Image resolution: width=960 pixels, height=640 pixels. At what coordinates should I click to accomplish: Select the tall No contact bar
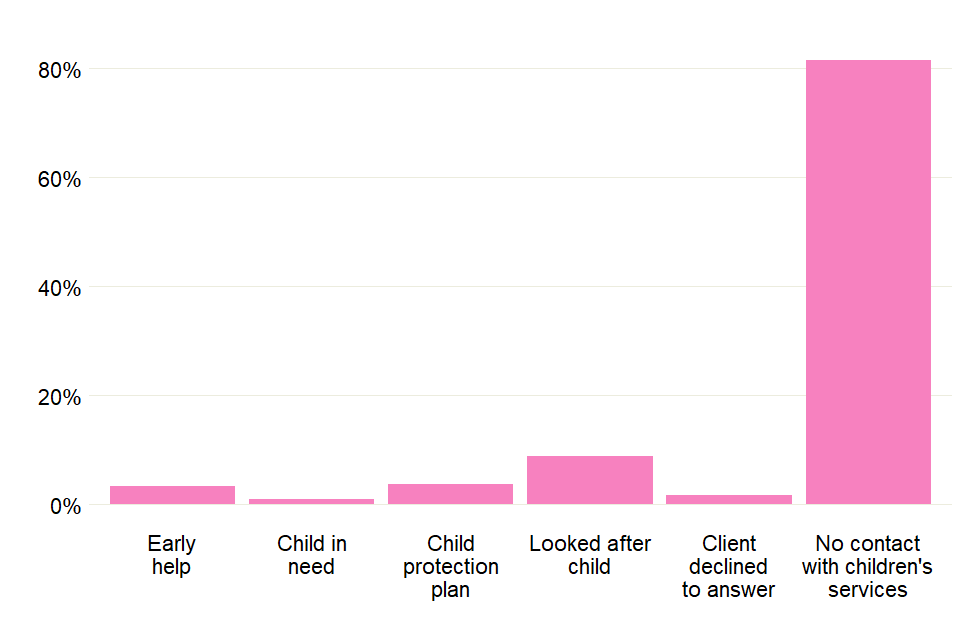868,282
